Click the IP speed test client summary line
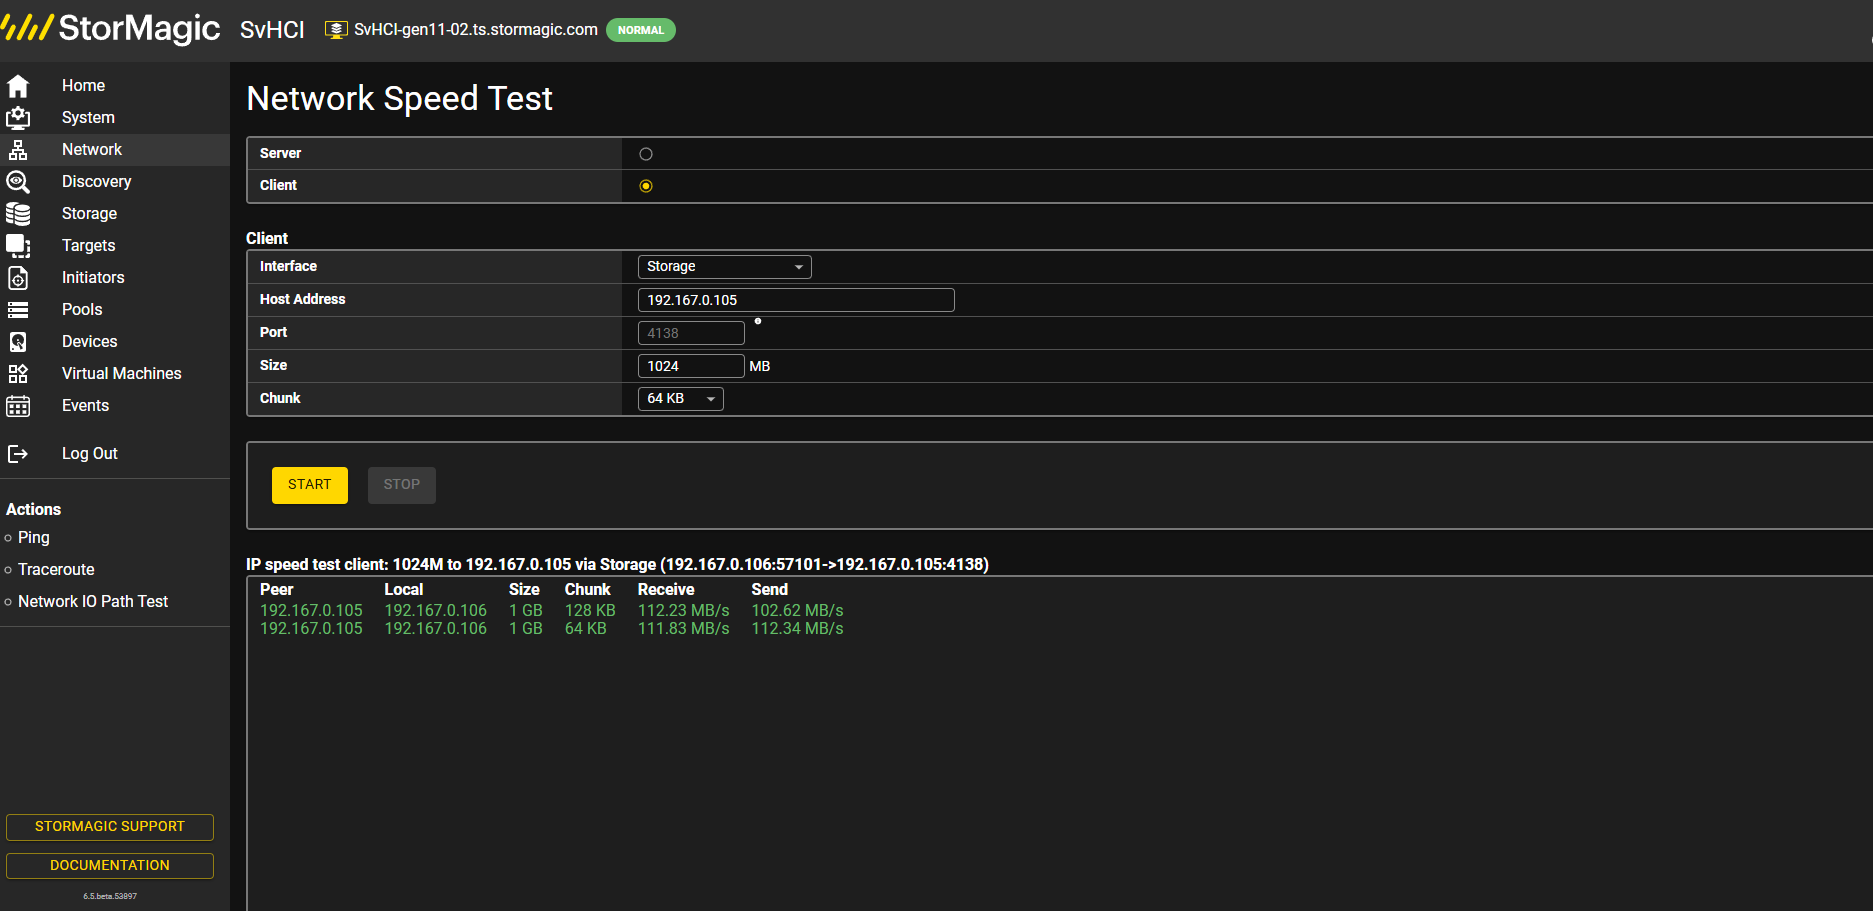Image resolution: width=1873 pixels, height=911 pixels. (x=617, y=565)
